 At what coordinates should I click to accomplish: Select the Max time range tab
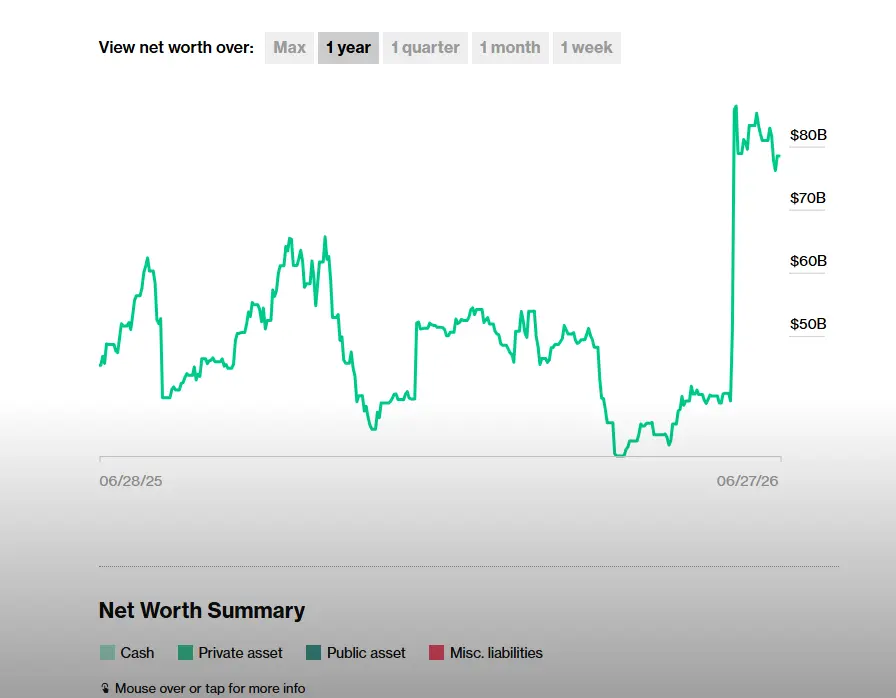[289, 48]
